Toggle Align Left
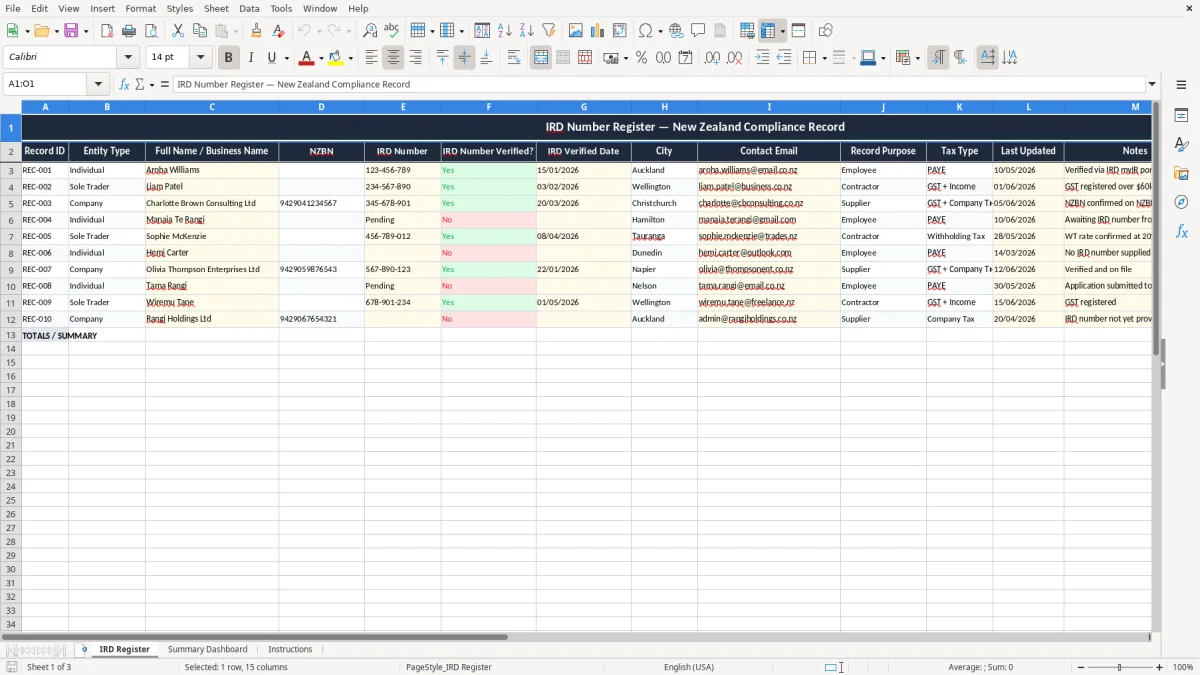Image resolution: width=1200 pixels, height=675 pixels. point(371,58)
